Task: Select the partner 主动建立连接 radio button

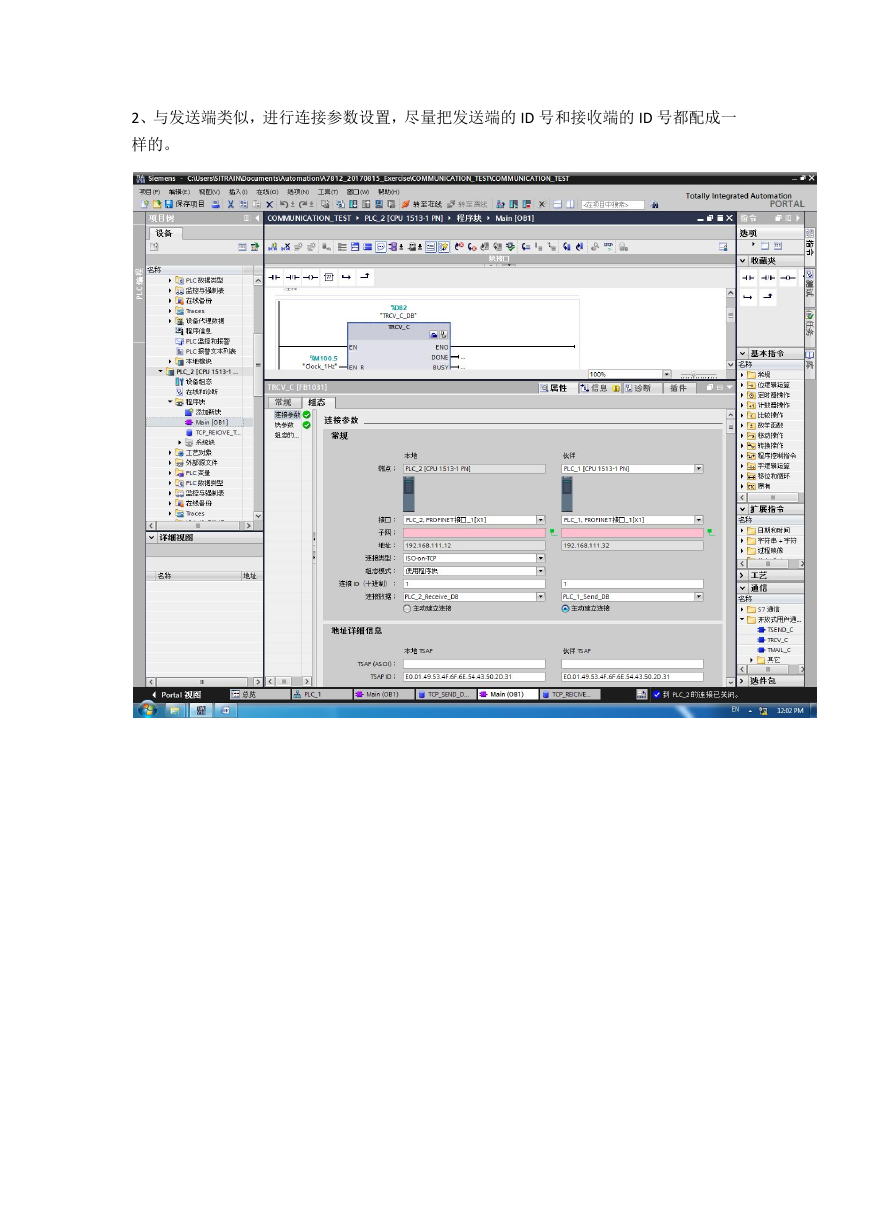Action: 565,607
